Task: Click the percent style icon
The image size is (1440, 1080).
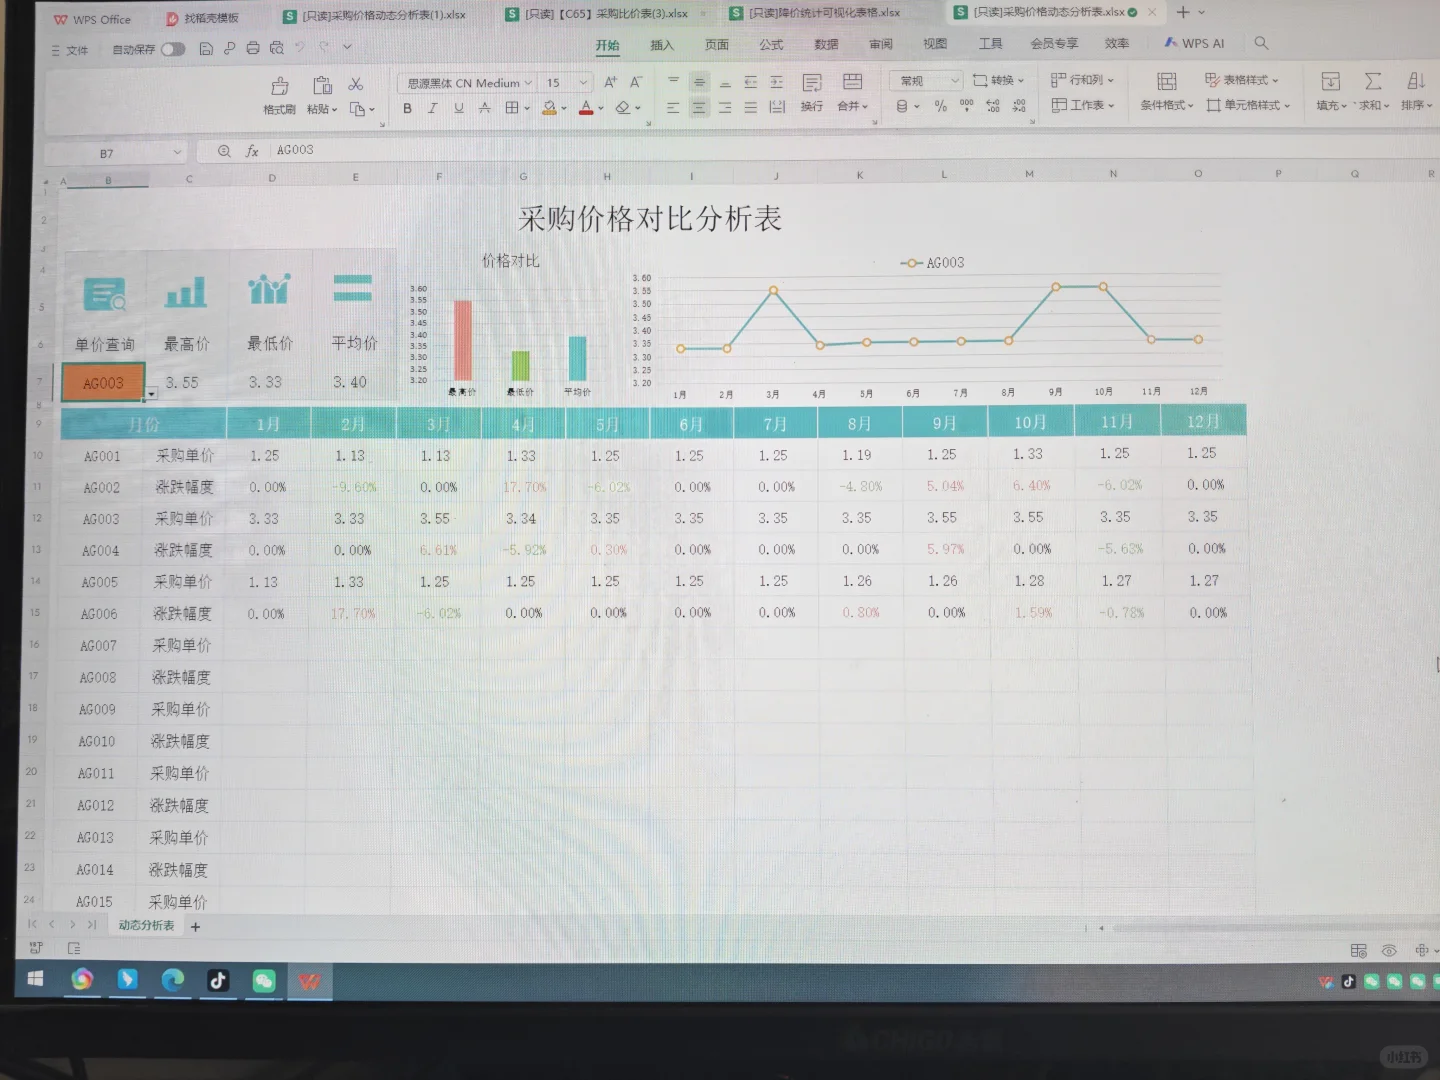Action: (x=940, y=106)
